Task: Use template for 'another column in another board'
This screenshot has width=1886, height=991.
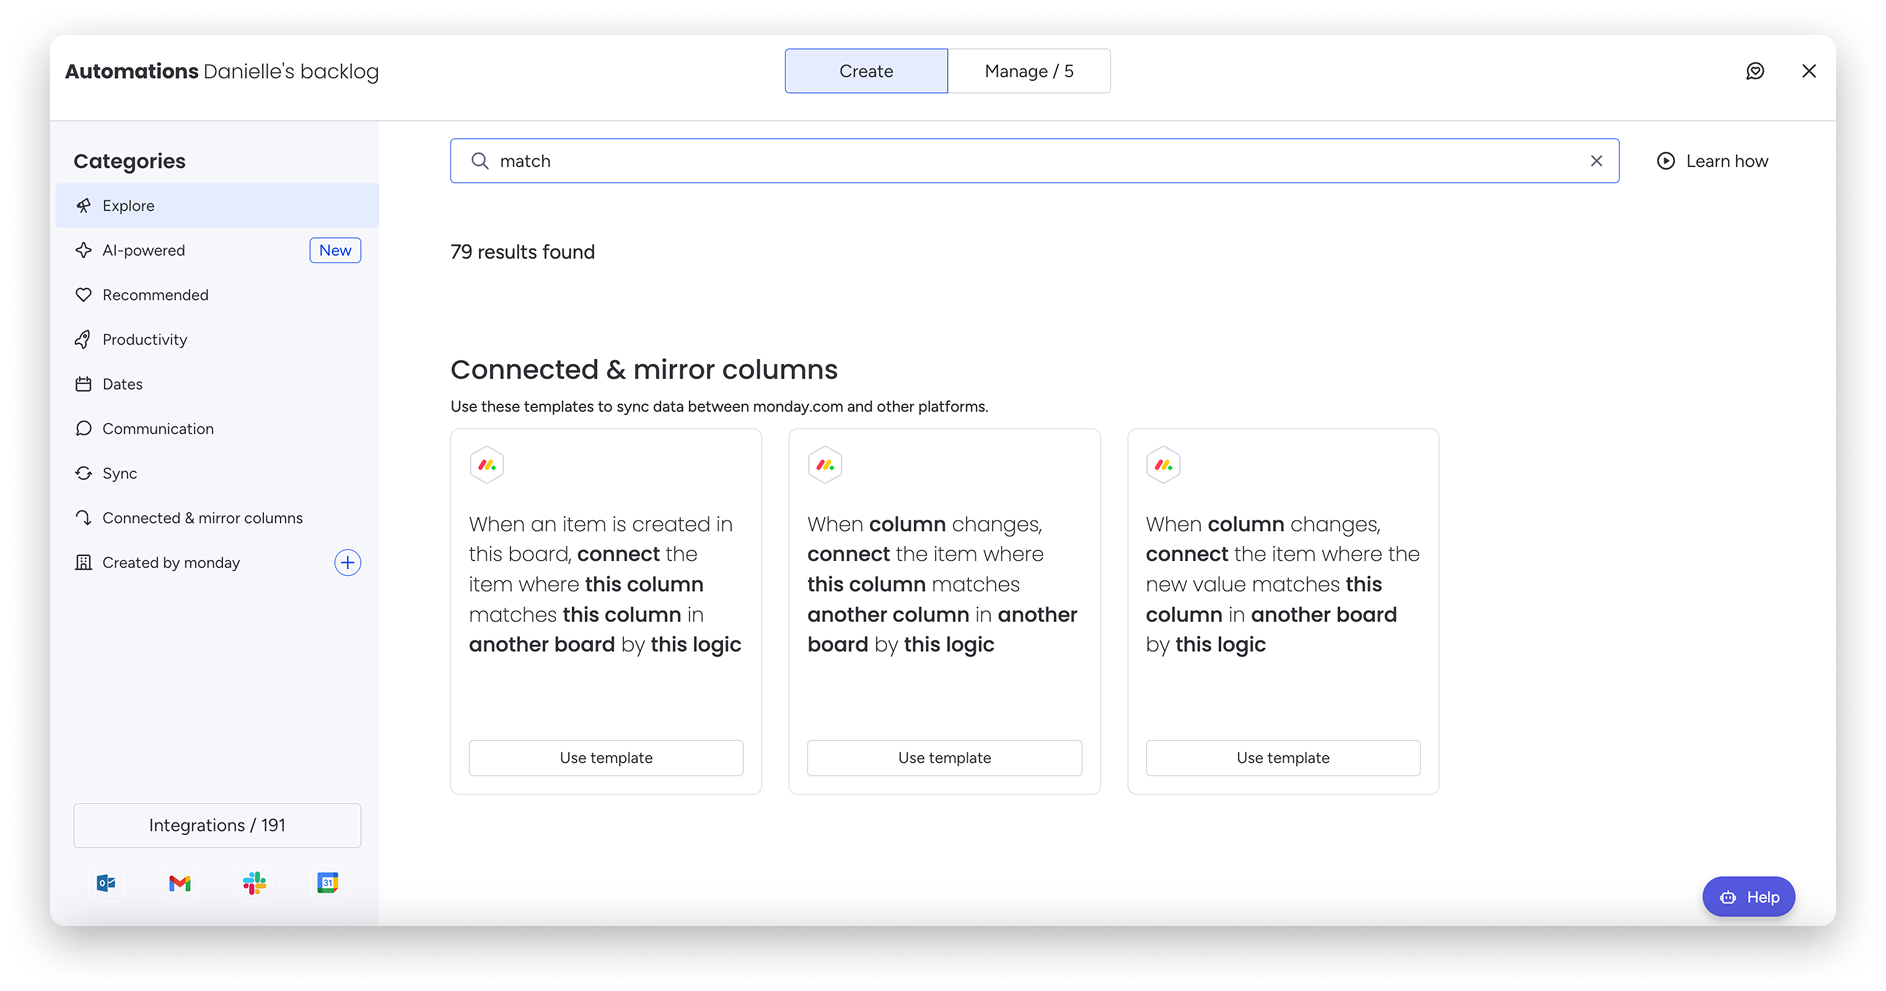Action: (x=944, y=758)
